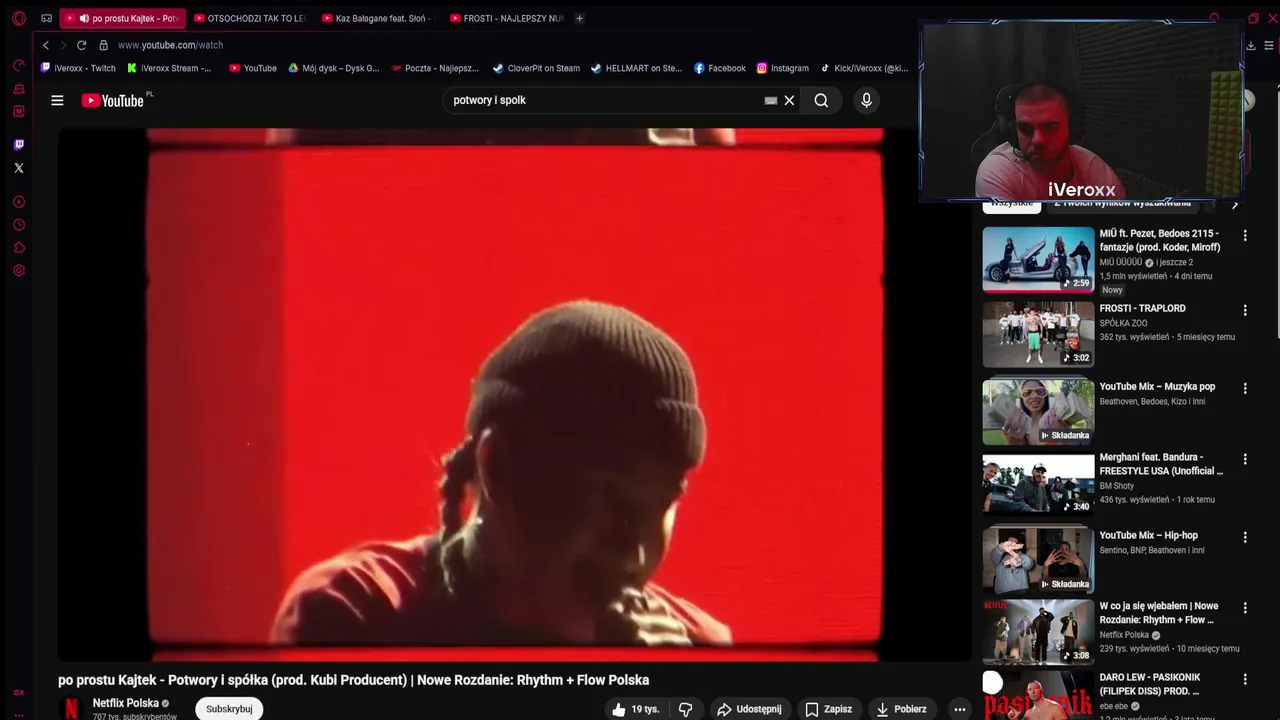Open options for DARO LEW - PASIONIK
Viewport: 1280px width, 720px height.
pyautogui.click(x=1245, y=679)
